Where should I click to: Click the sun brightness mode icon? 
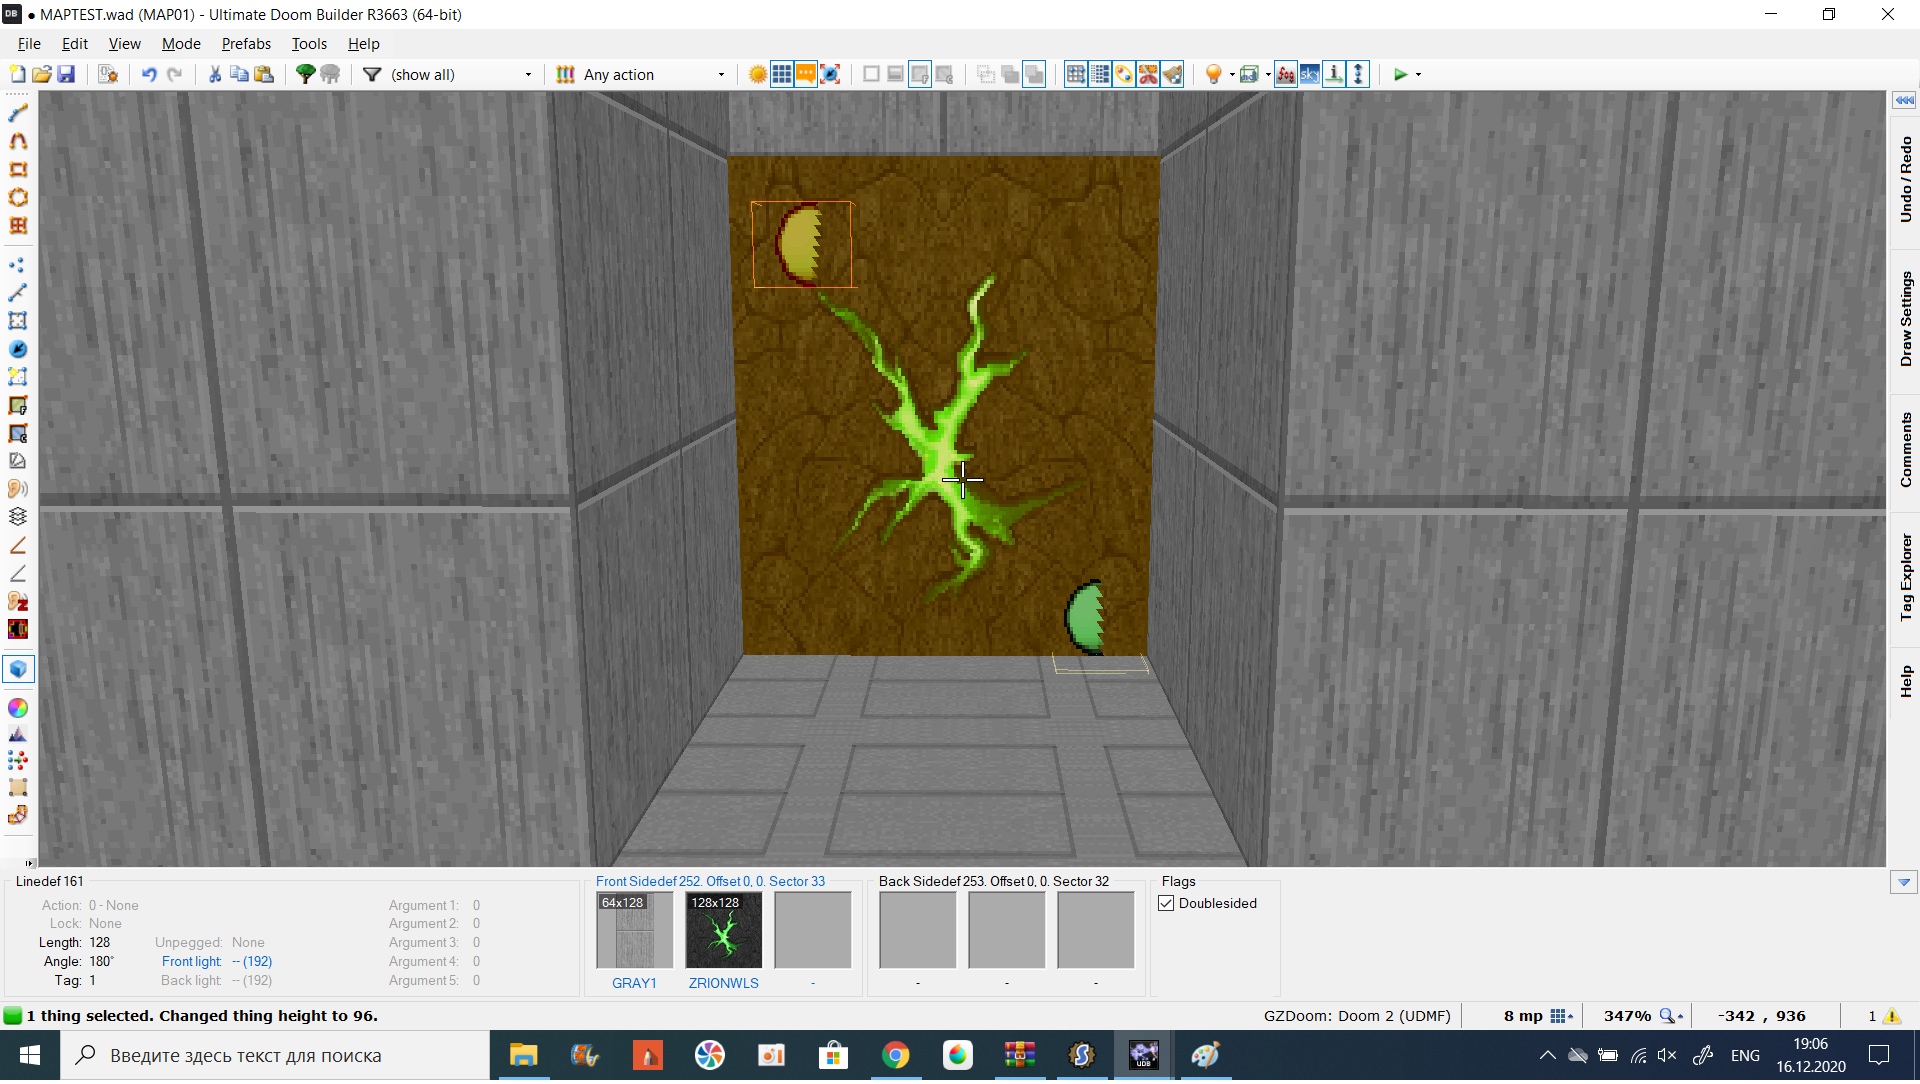pyautogui.click(x=758, y=75)
